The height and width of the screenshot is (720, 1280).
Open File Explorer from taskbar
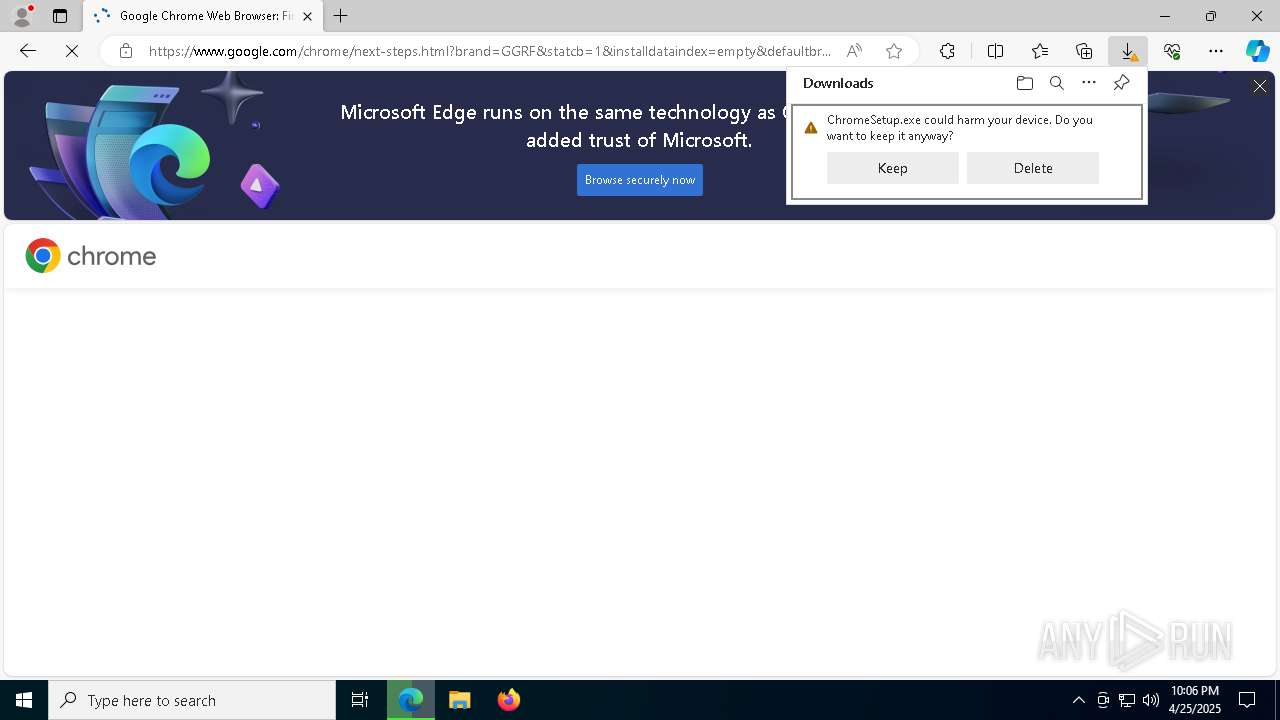(x=460, y=700)
